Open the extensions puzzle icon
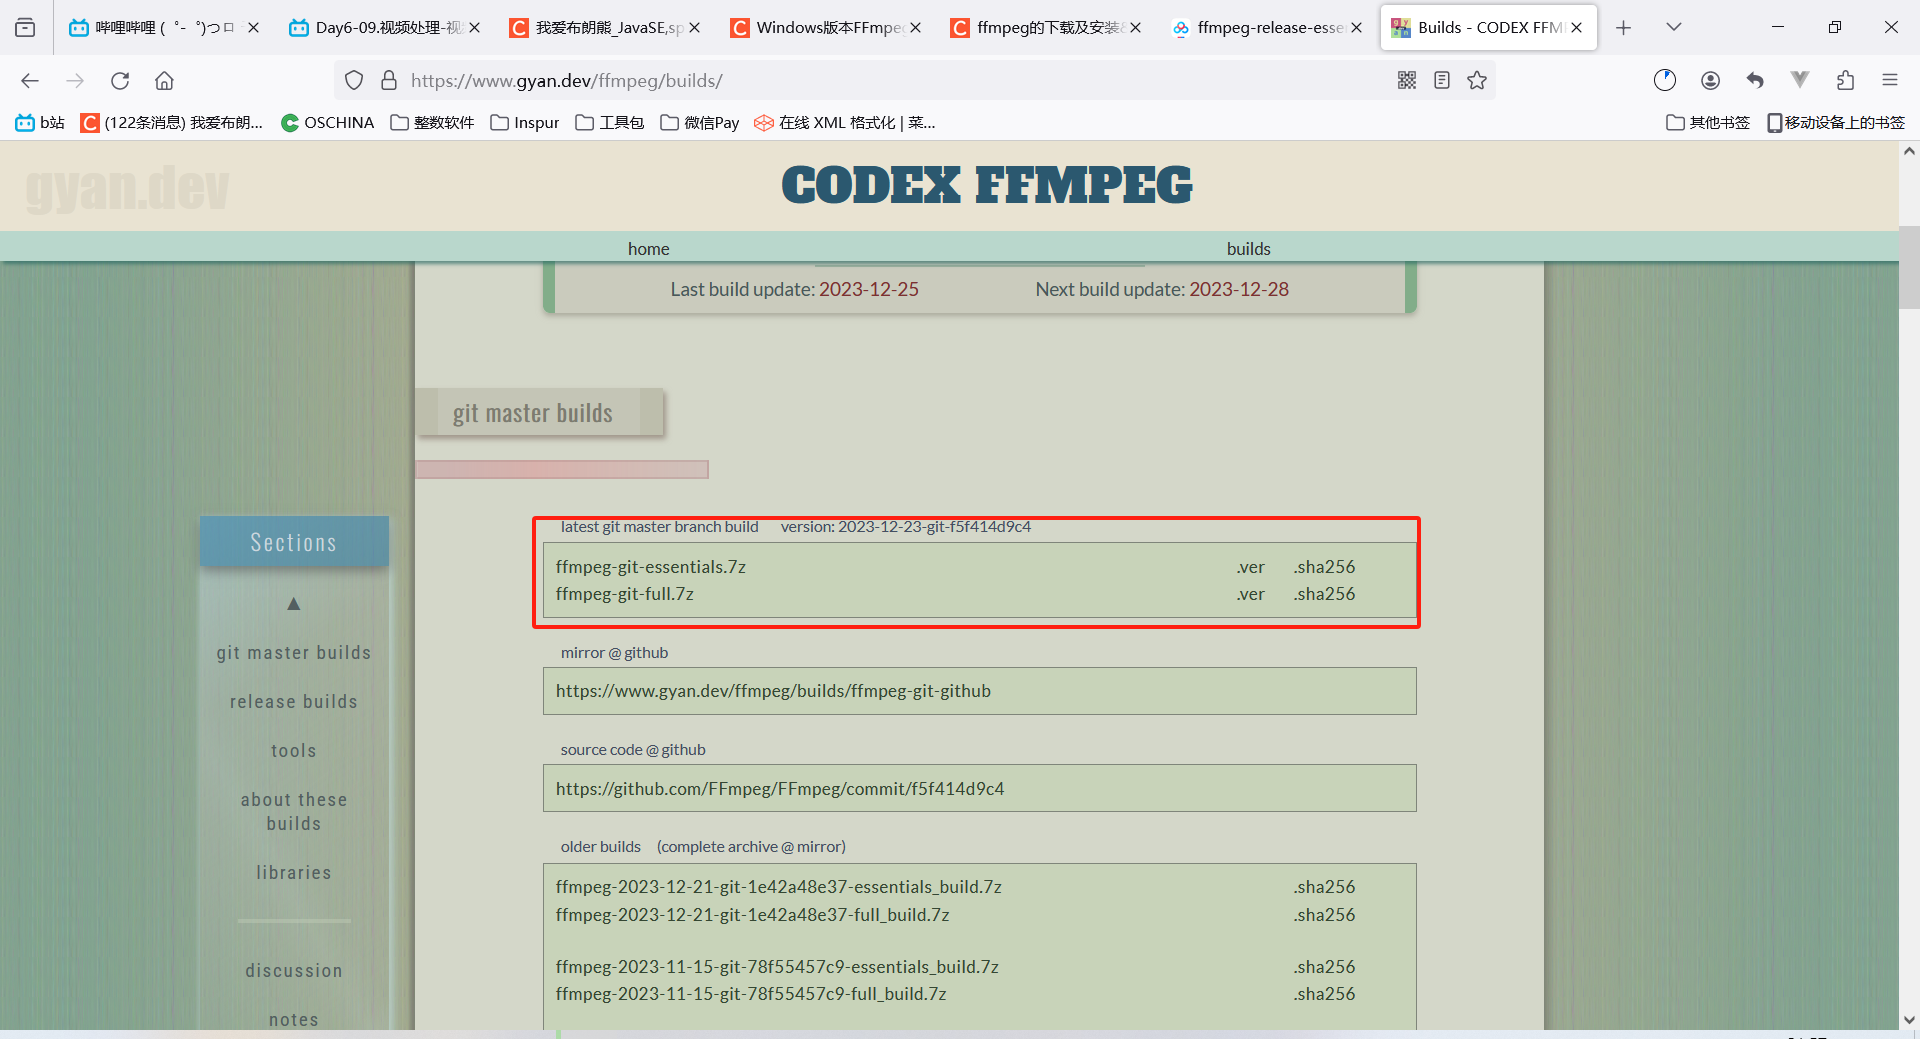 [x=1845, y=81]
